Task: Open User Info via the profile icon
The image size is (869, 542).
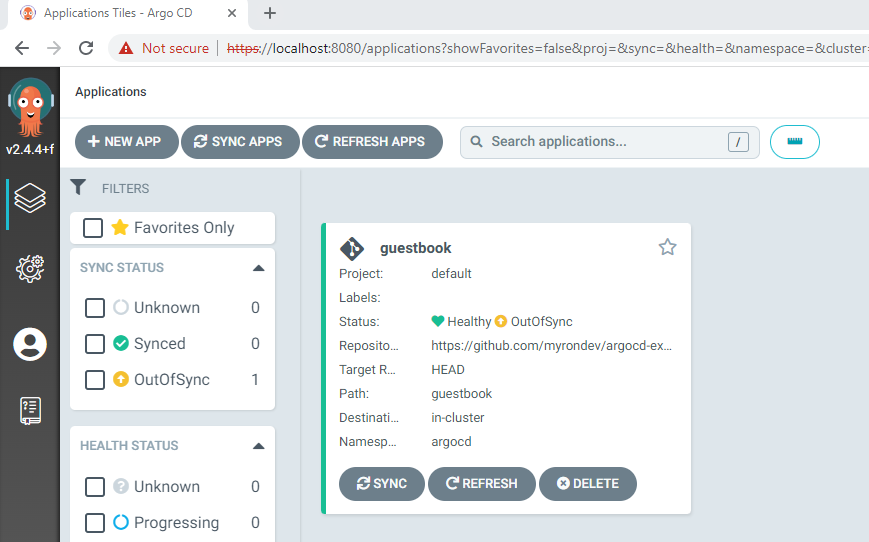Action: [x=30, y=344]
